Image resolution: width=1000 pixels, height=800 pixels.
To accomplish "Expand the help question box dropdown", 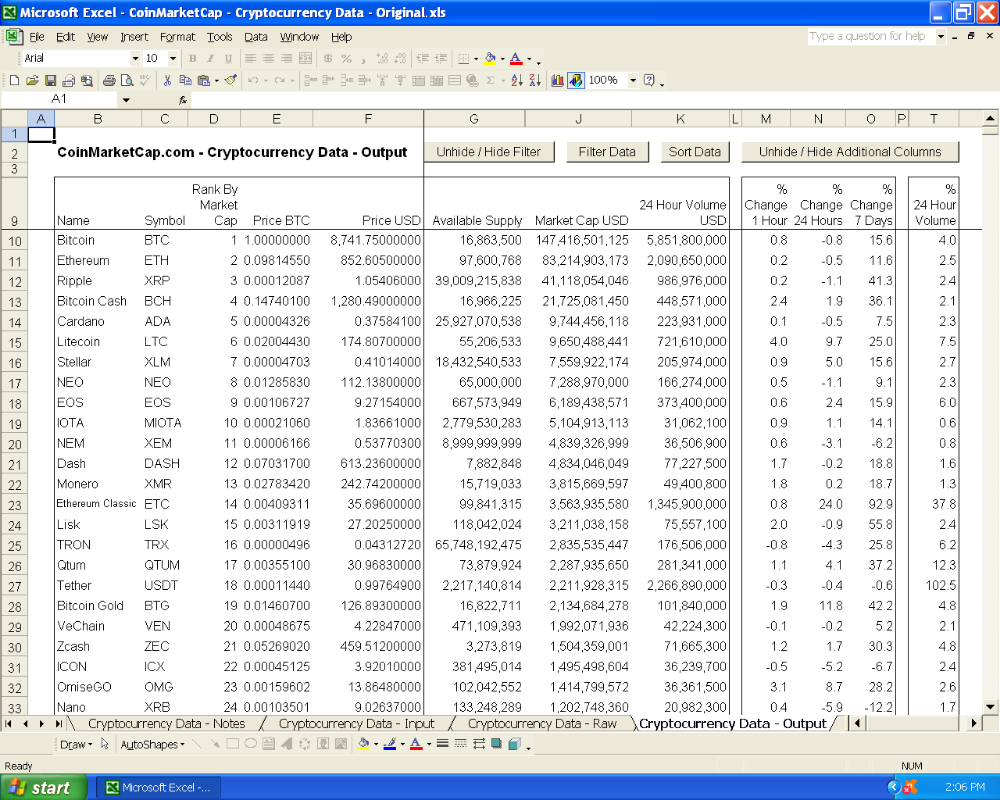I will click(x=941, y=36).
